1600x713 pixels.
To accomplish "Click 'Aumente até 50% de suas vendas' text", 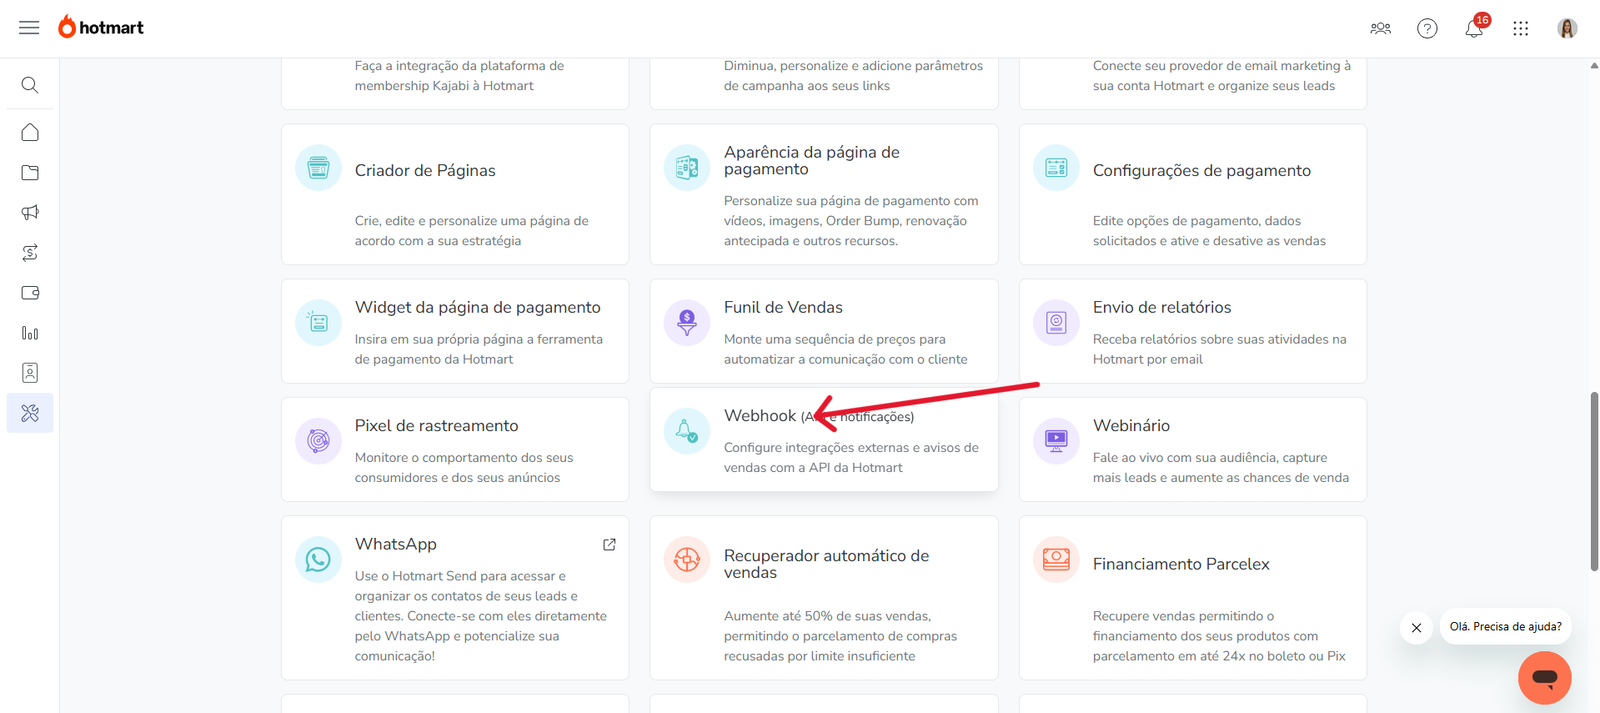I will [840, 636].
